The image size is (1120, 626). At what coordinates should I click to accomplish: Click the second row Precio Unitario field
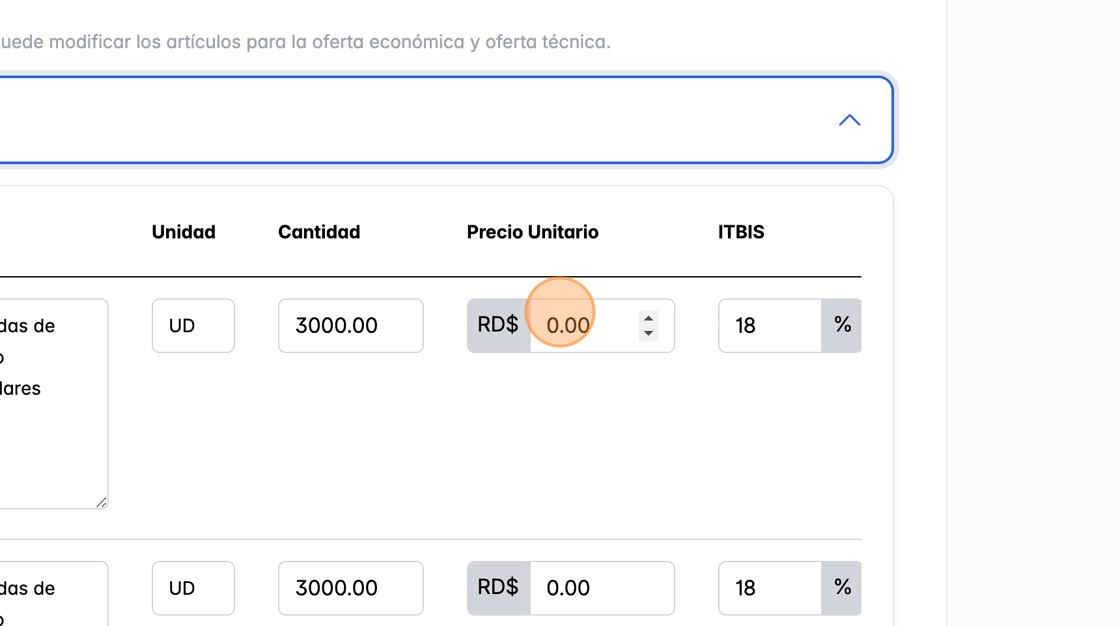pos(601,588)
